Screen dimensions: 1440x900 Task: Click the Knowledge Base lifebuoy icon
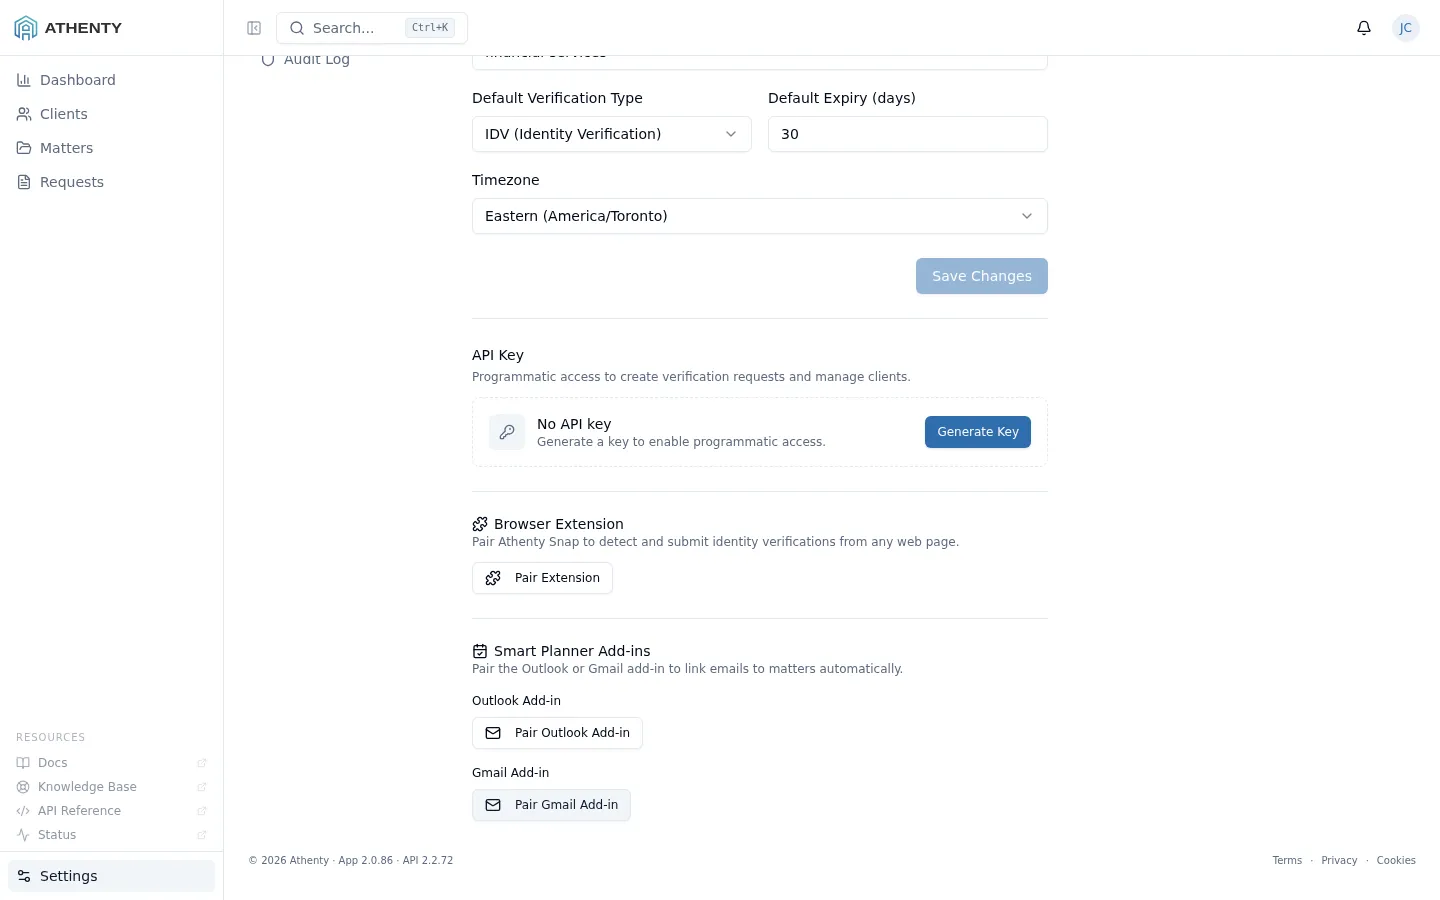coord(23,787)
